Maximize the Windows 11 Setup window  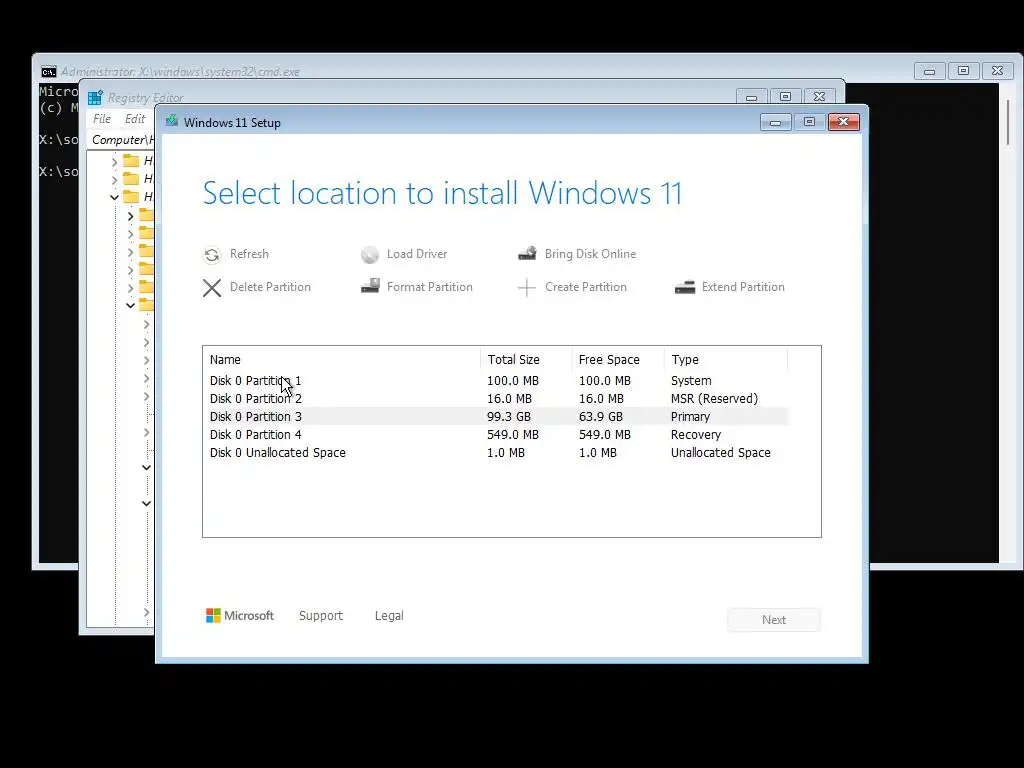809,122
